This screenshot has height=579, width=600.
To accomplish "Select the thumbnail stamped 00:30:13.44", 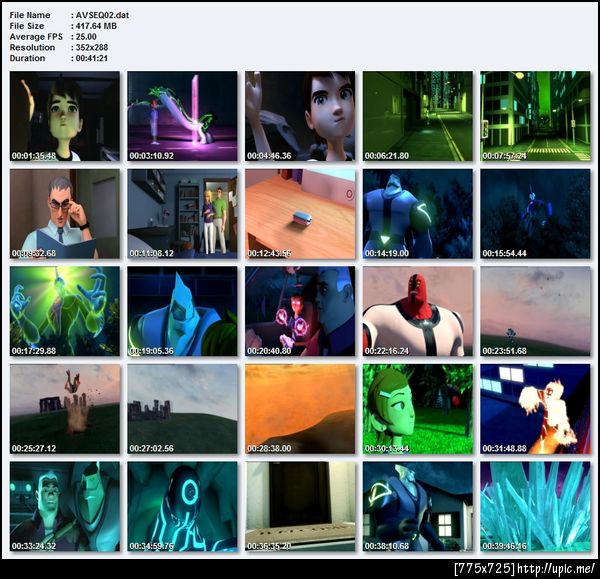I will click(x=417, y=409).
